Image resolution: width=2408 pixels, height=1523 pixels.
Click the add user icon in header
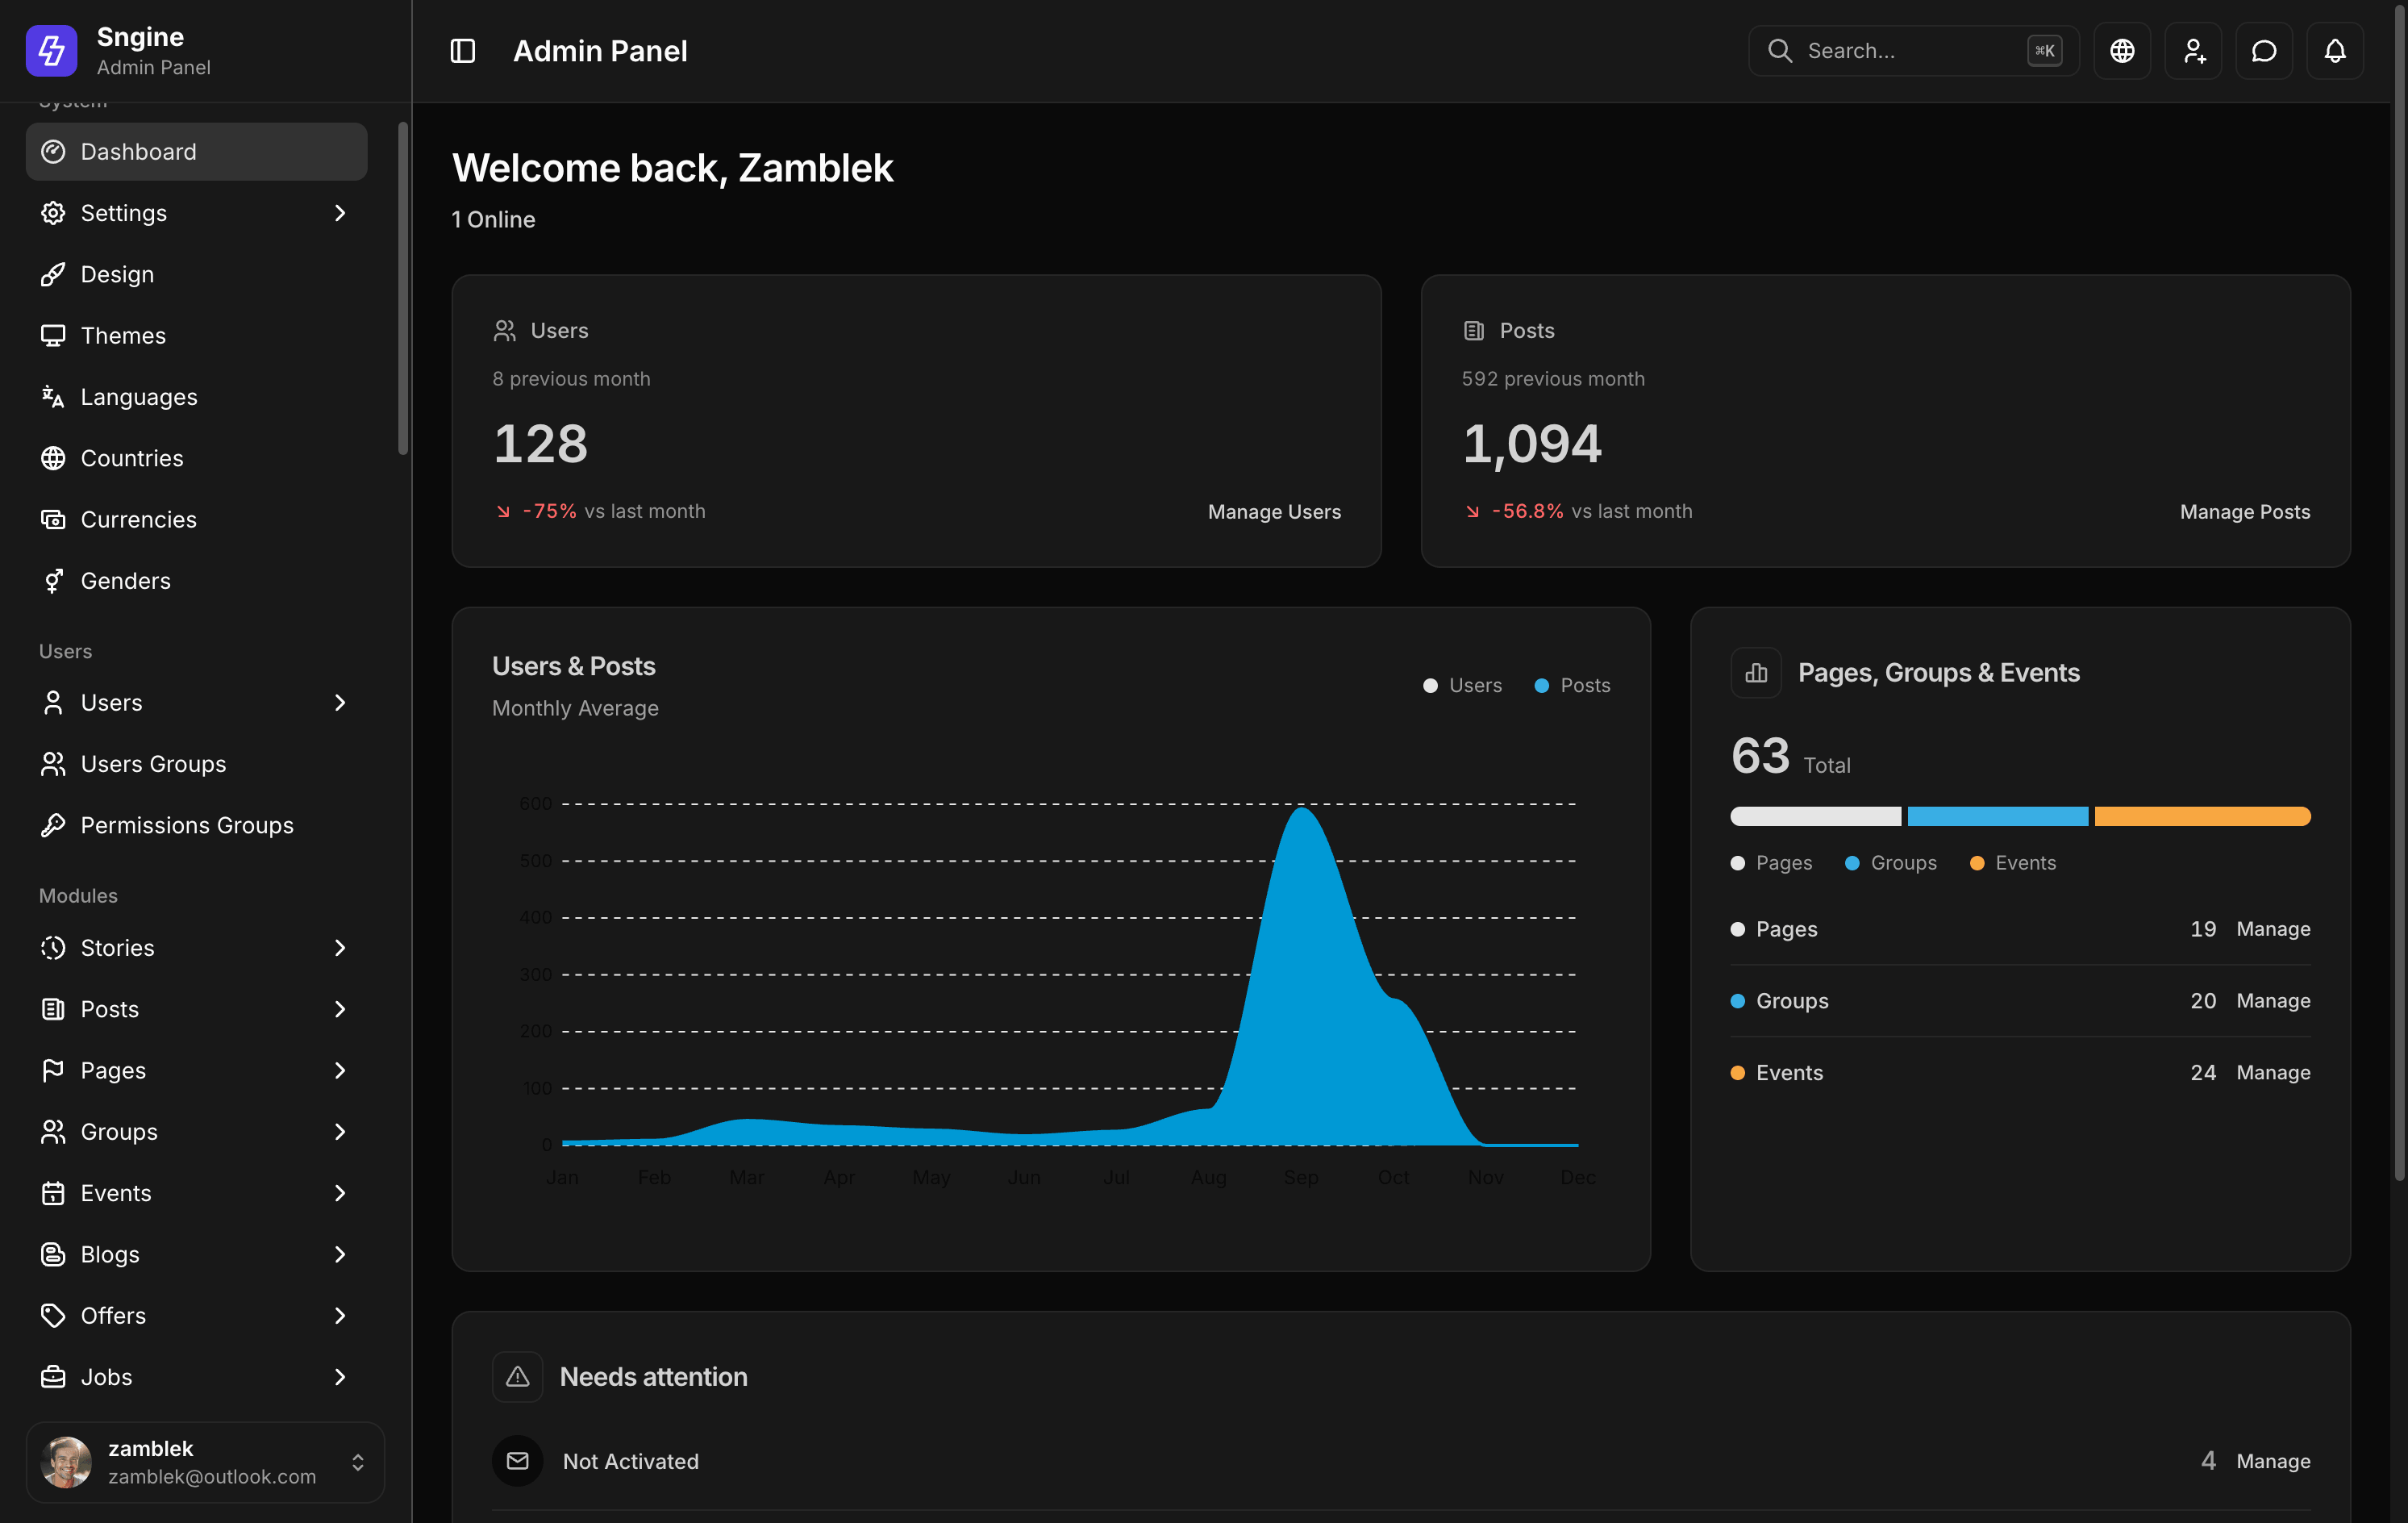tap(2193, 51)
